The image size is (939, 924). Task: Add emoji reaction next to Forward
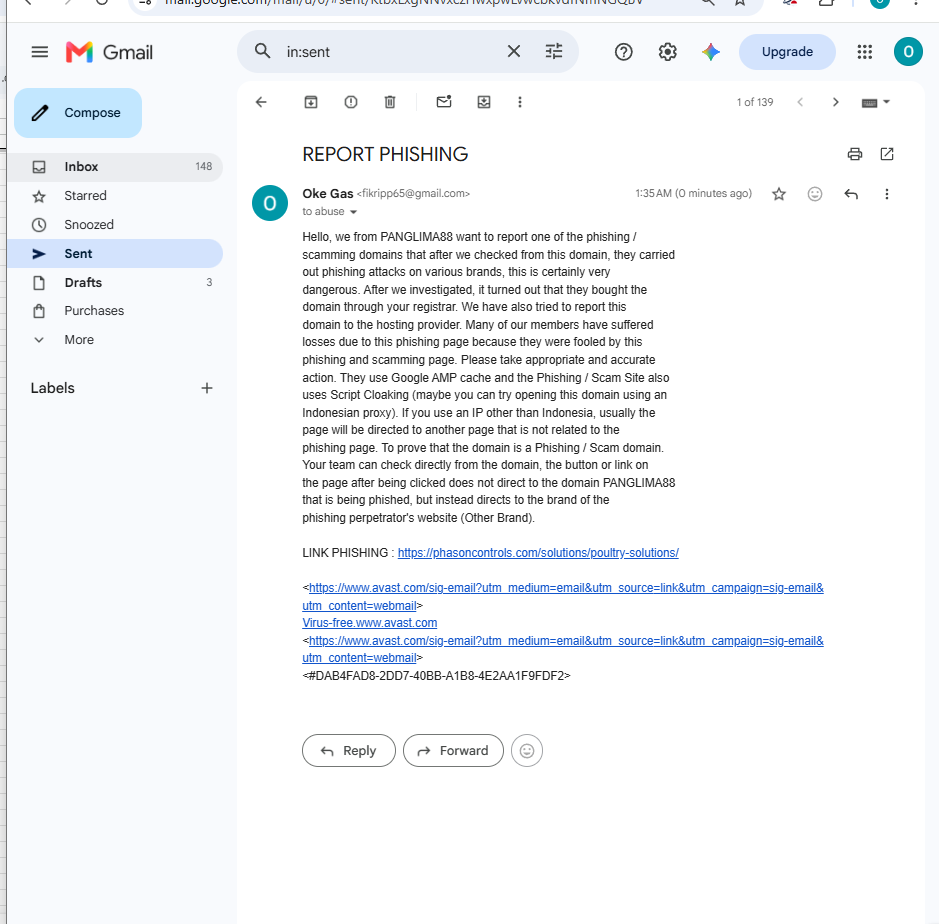click(x=527, y=750)
